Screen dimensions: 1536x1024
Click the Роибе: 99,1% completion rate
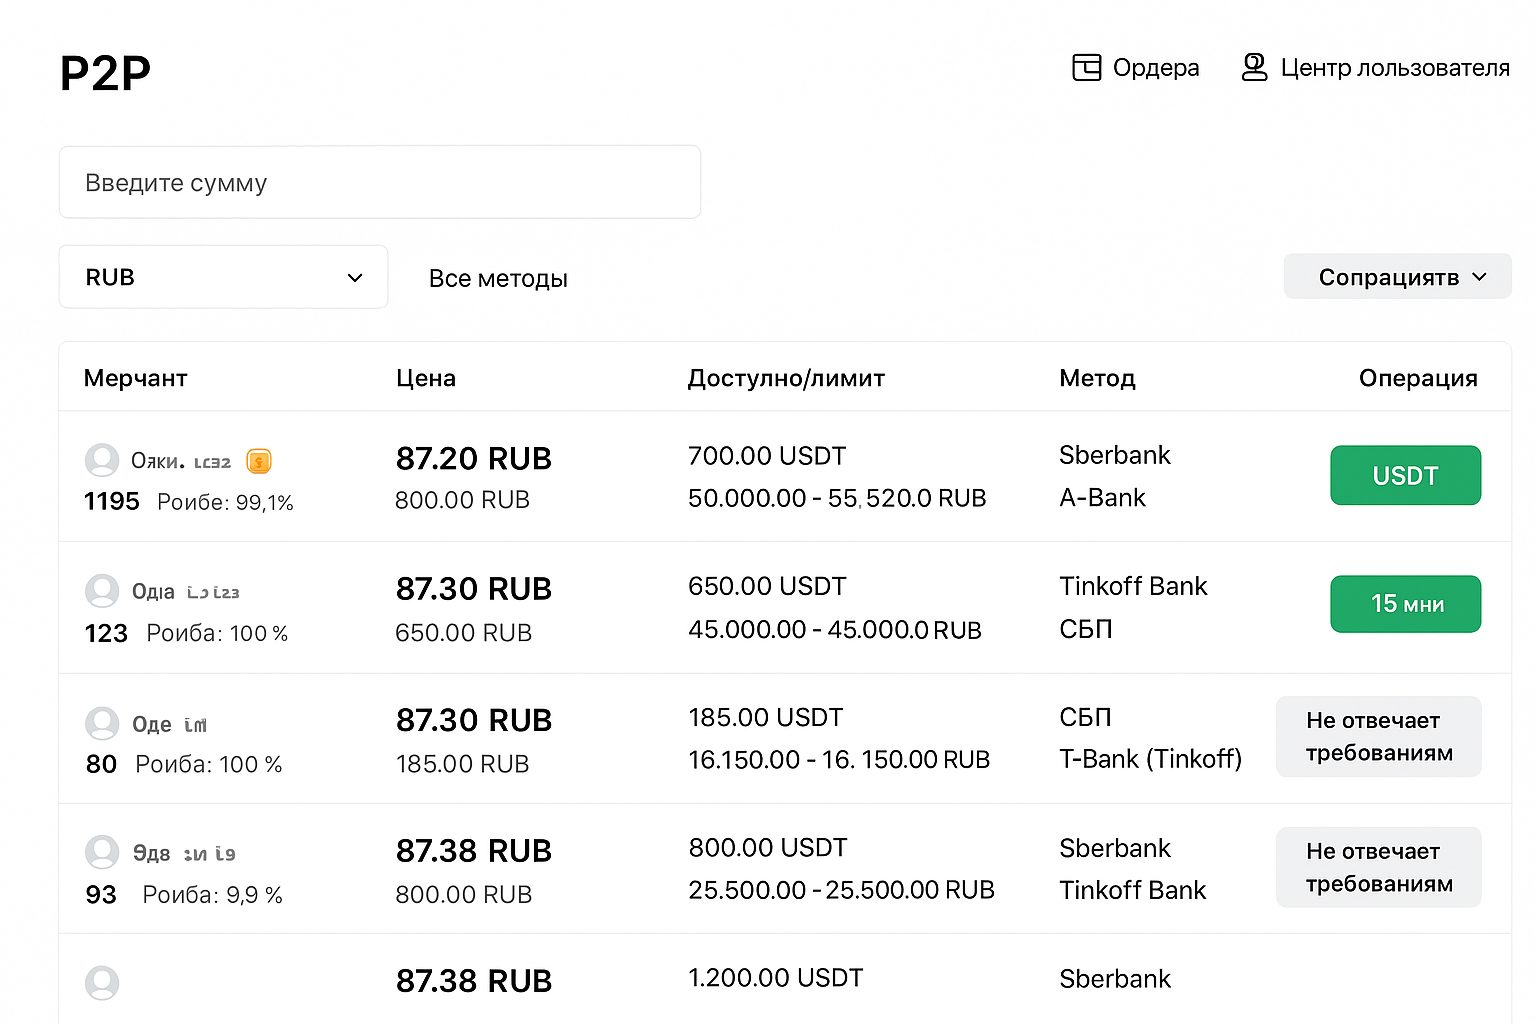pos(225,502)
